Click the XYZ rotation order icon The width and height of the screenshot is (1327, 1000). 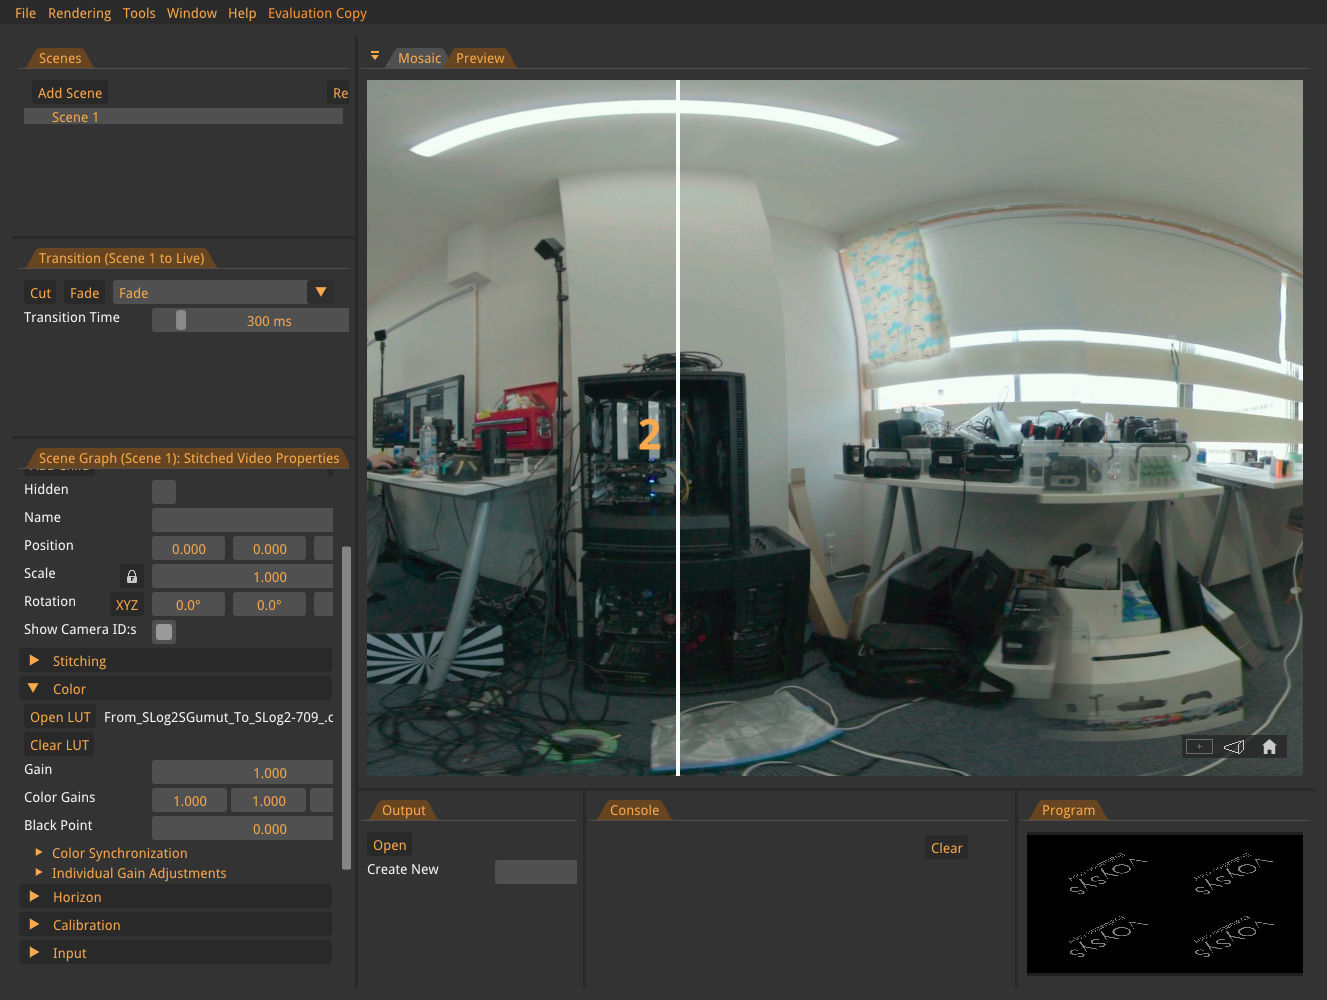(126, 604)
